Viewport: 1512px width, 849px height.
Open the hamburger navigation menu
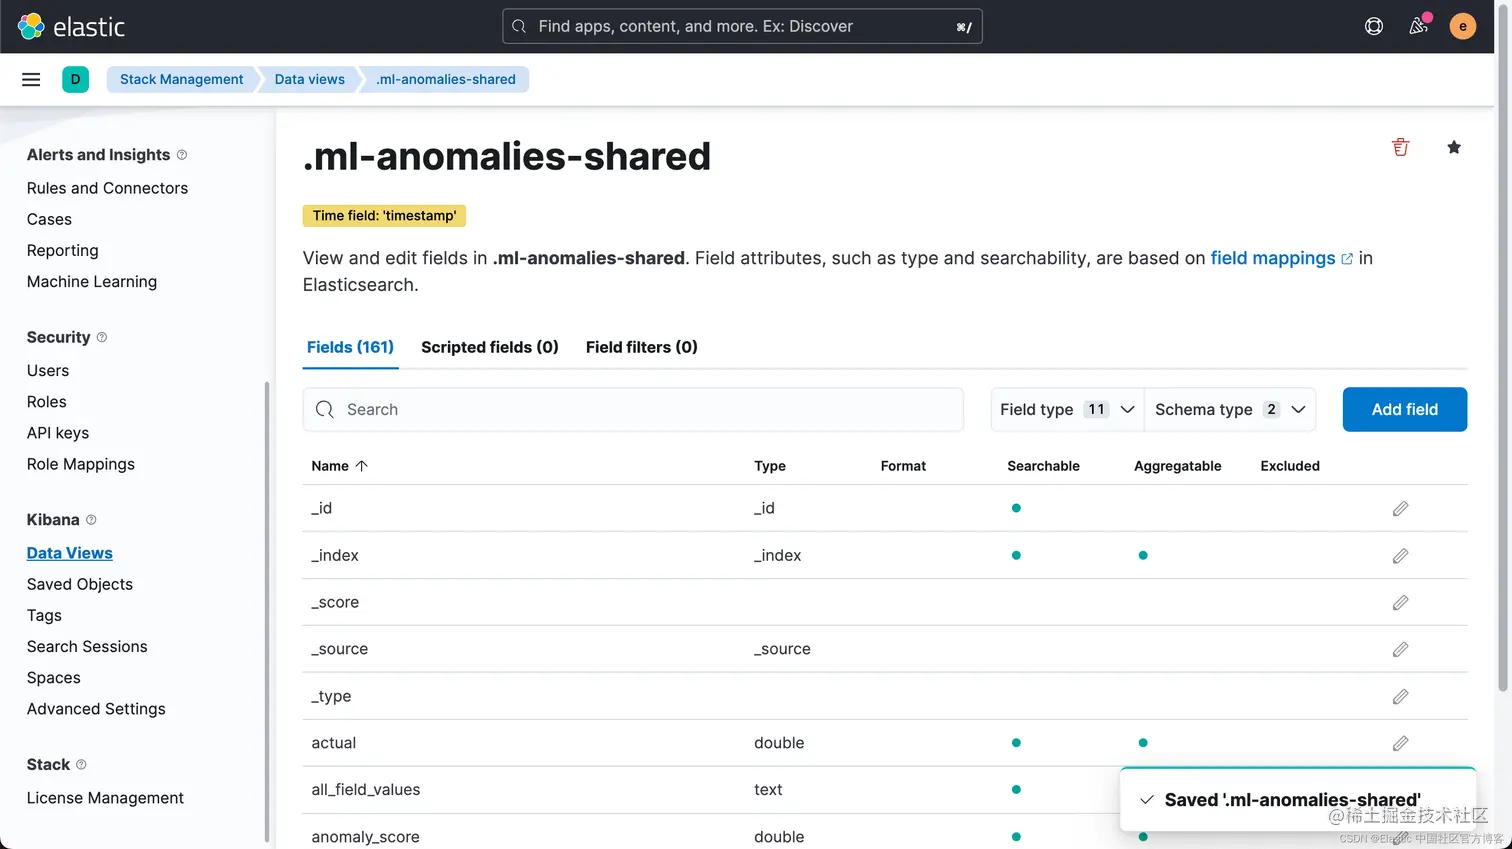31,80
